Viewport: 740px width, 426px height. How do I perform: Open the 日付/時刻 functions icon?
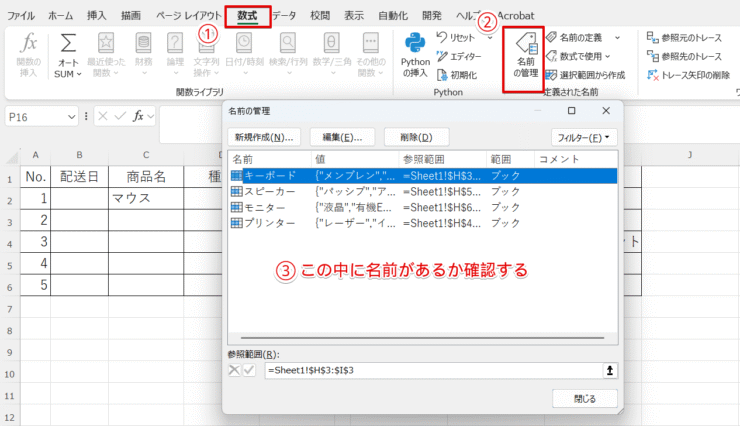pyautogui.click(x=244, y=43)
